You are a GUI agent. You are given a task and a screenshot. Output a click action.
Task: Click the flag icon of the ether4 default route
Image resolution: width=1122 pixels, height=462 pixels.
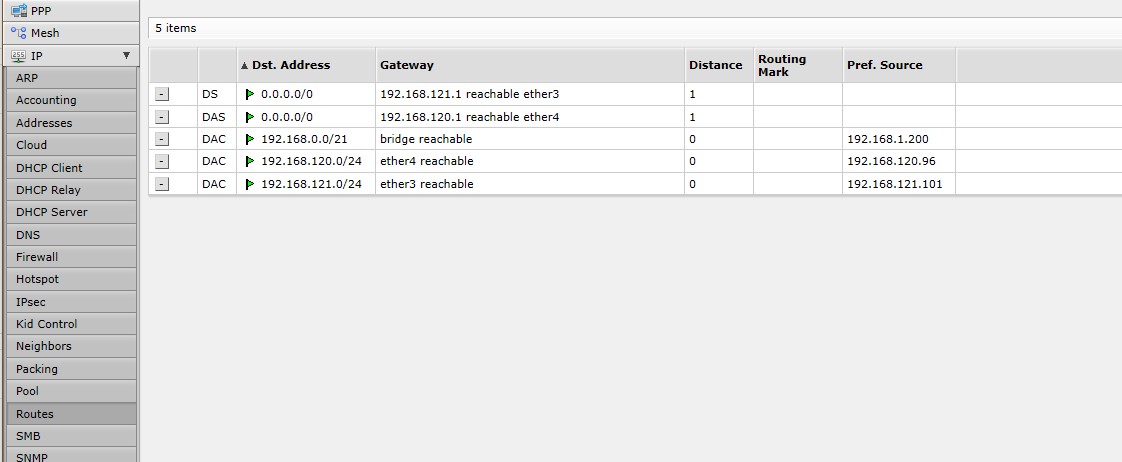(250, 117)
